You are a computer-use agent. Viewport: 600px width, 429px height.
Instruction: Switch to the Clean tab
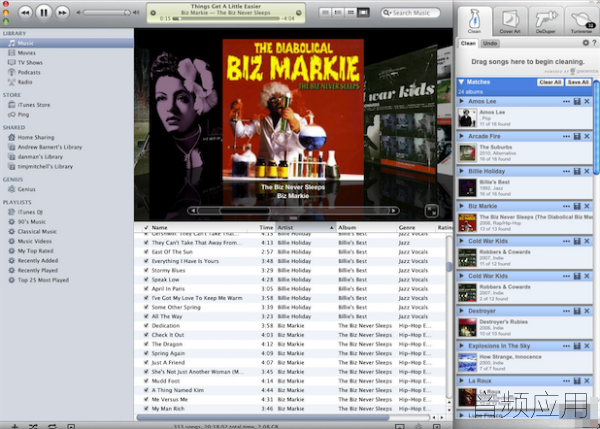tap(468, 43)
